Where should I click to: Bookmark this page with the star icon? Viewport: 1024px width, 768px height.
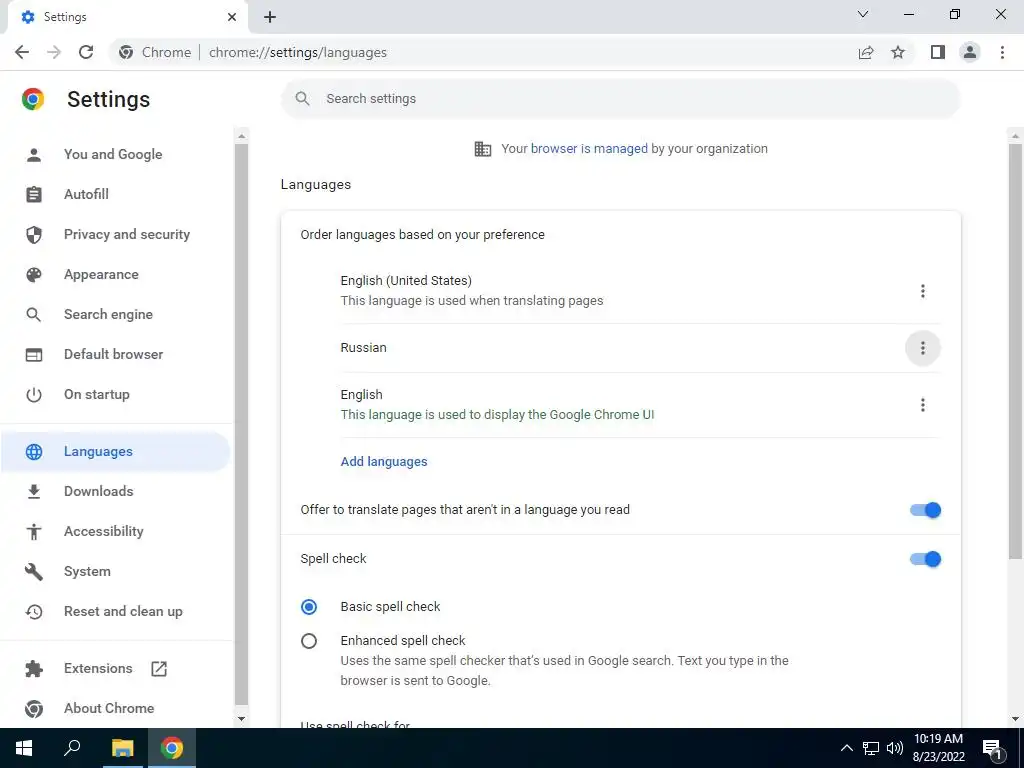(898, 52)
